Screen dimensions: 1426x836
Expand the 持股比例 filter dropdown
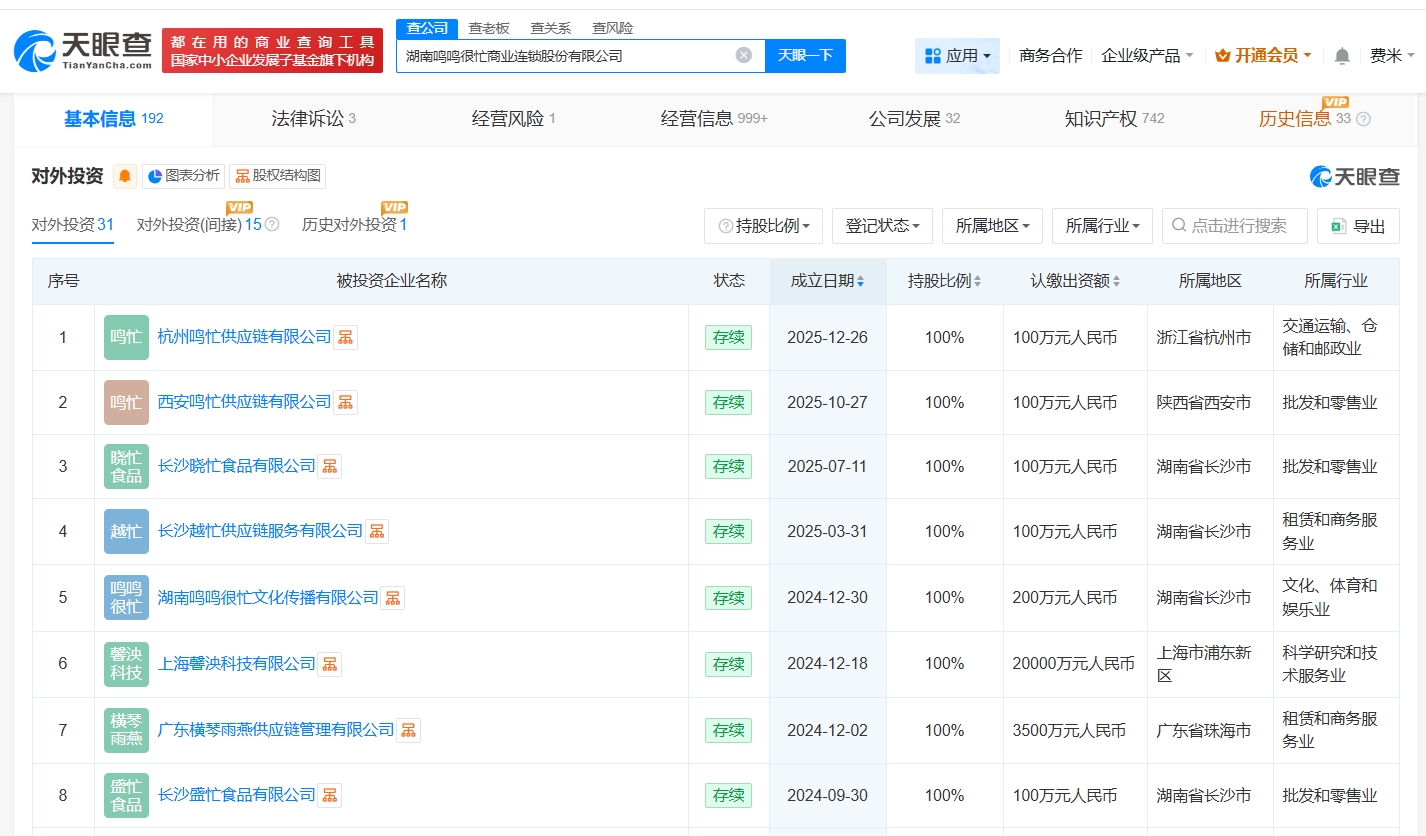click(764, 226)
